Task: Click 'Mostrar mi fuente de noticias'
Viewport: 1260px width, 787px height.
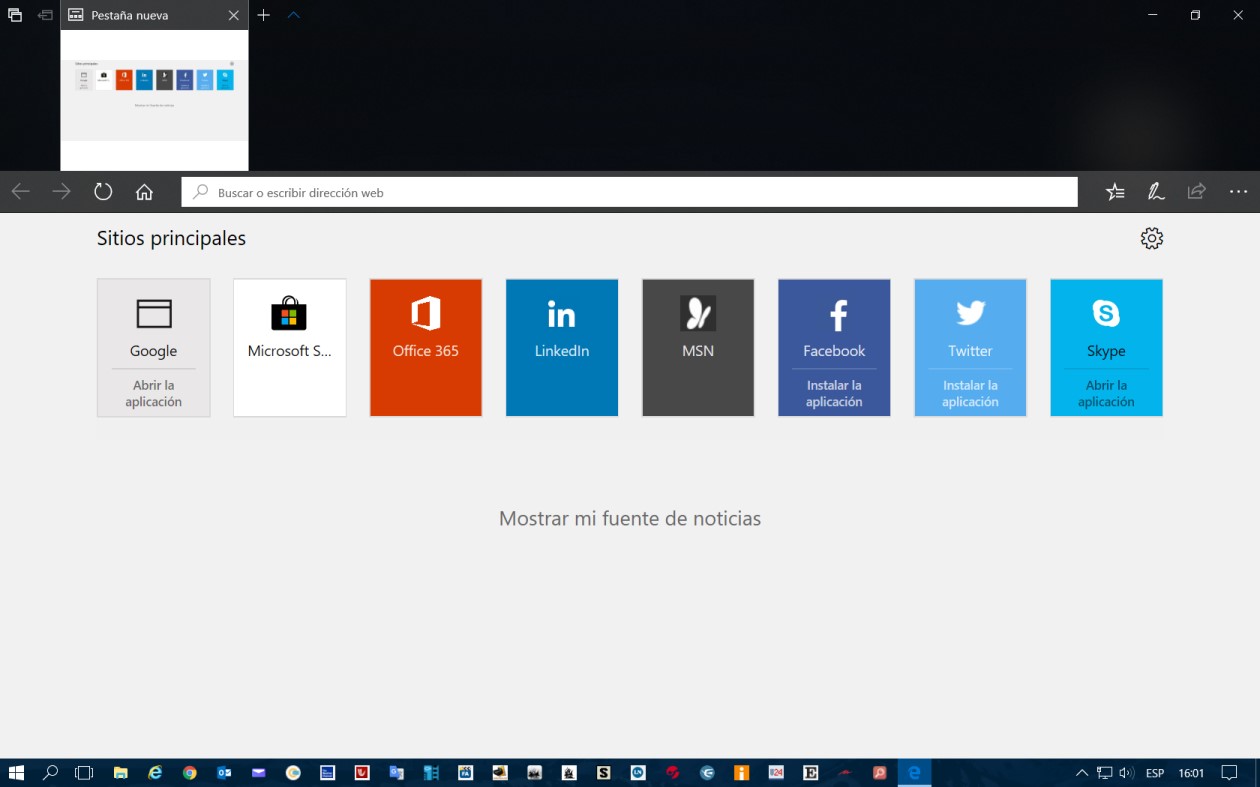Action: pyautogui.click(x=630, y=518)
